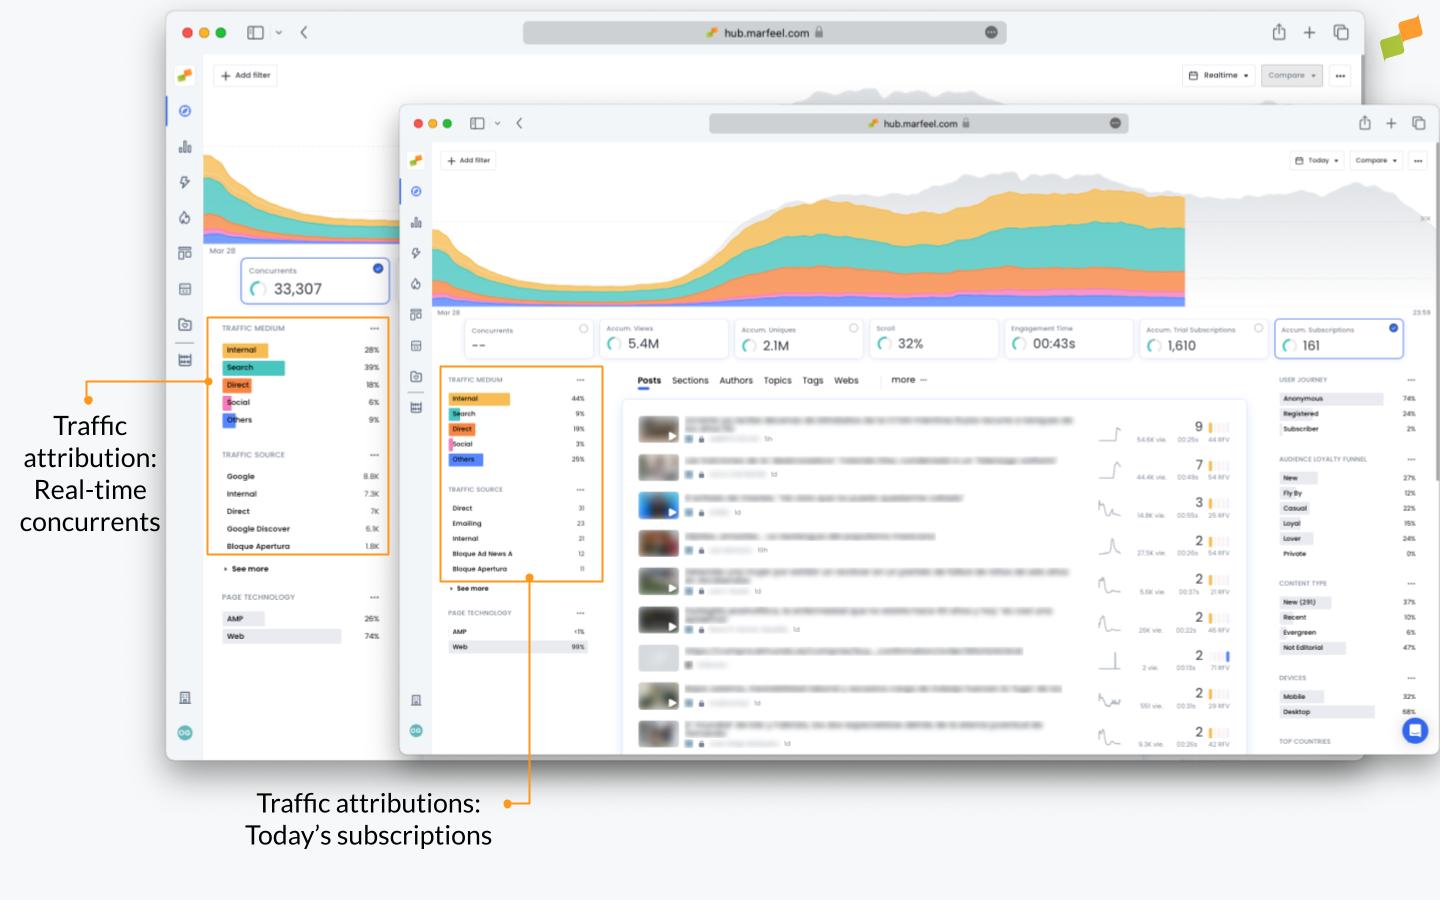
Task: Open the bar chart analytics icon
Action: click(x=416, y=220)
